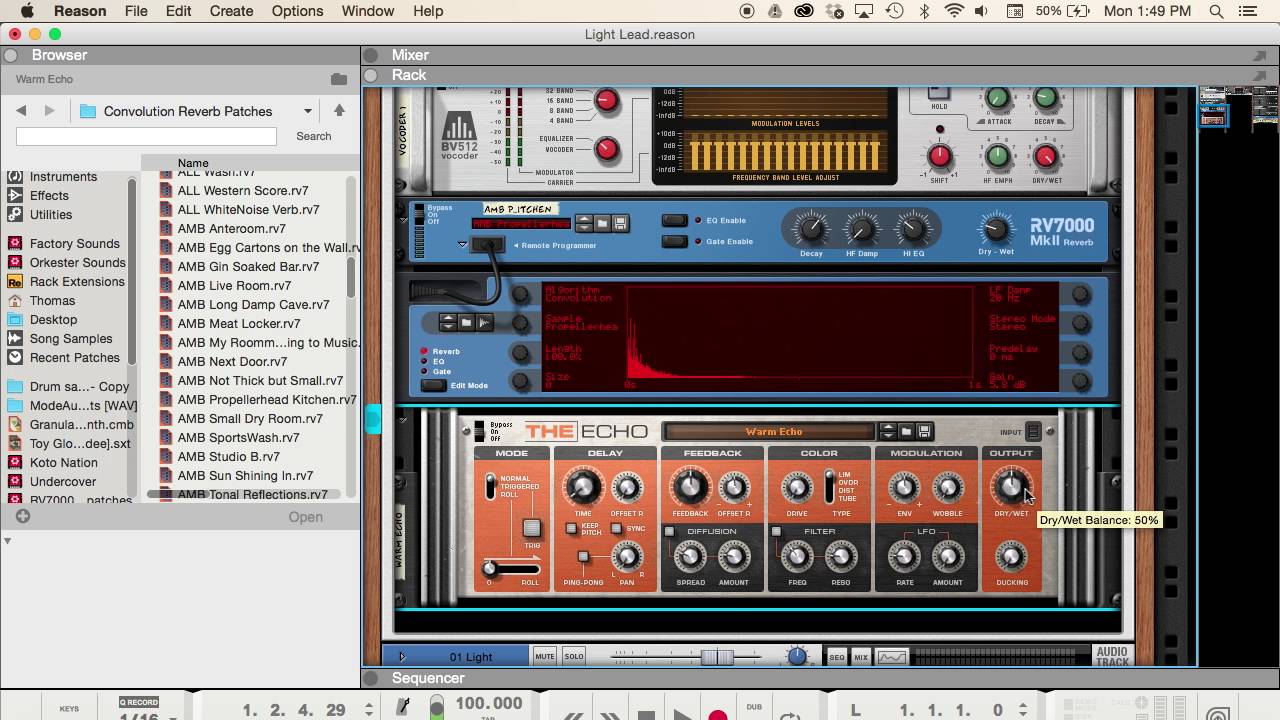
Task: Click the folder icon next to Warm Echo
Action: (339, 79)
